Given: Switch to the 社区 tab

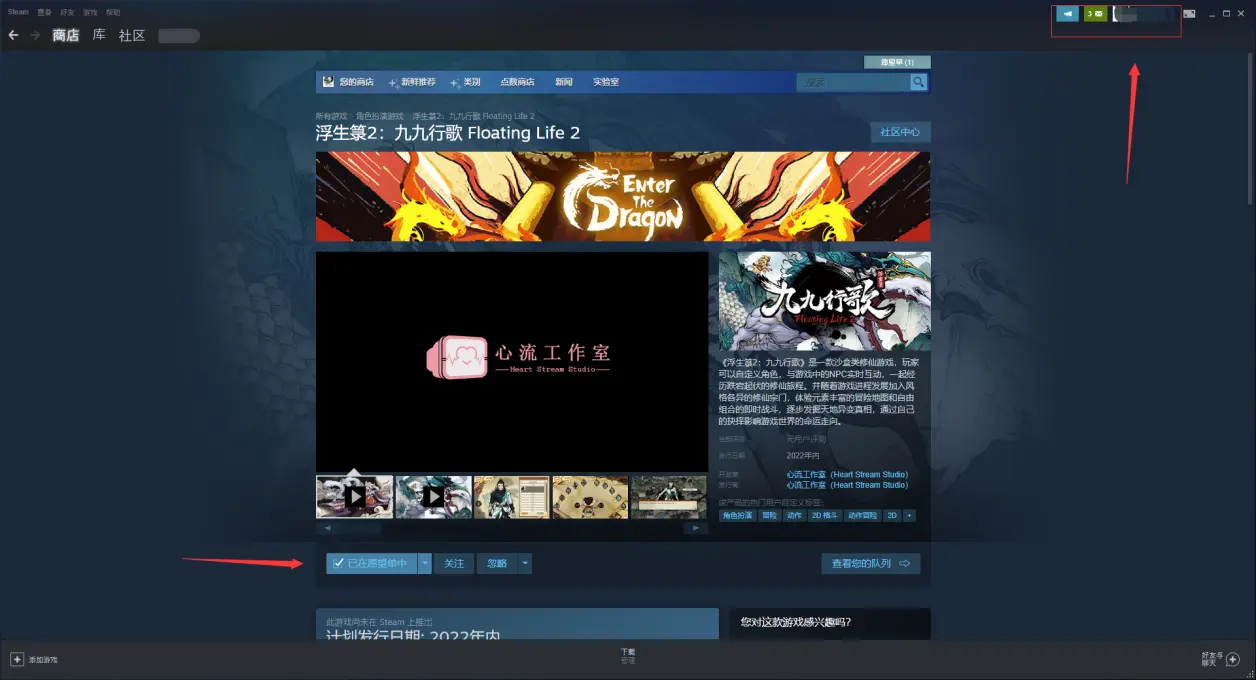Looking at the screenshot, I should pos(132,35).
